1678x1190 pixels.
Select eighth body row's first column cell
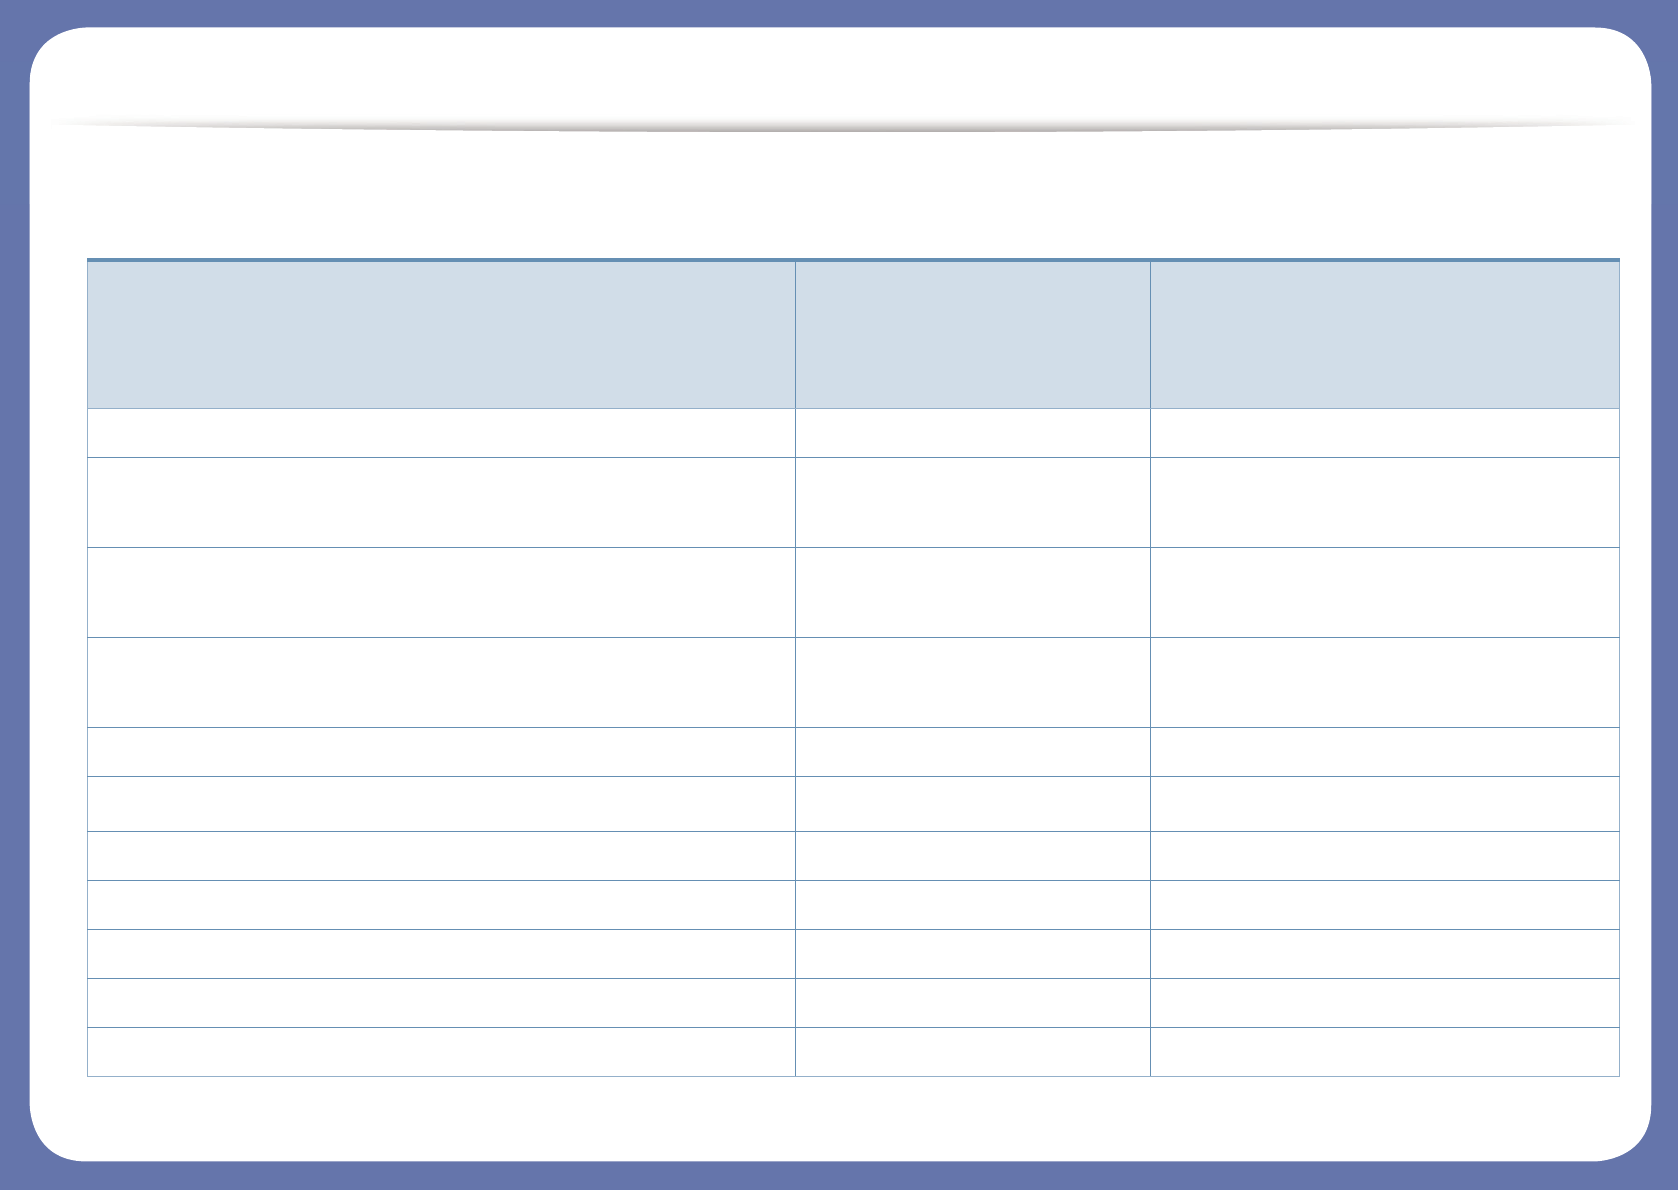tap(441, 905)
